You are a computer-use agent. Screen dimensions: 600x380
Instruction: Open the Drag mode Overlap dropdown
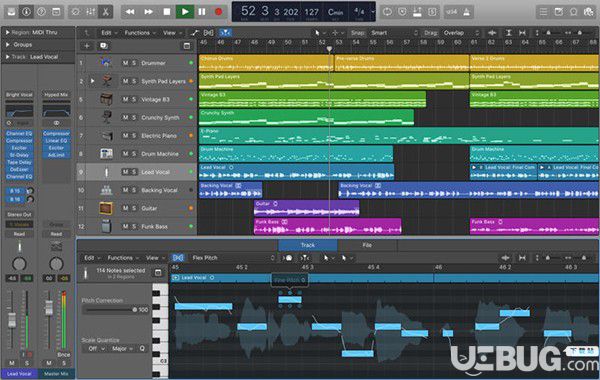(461, 33)
